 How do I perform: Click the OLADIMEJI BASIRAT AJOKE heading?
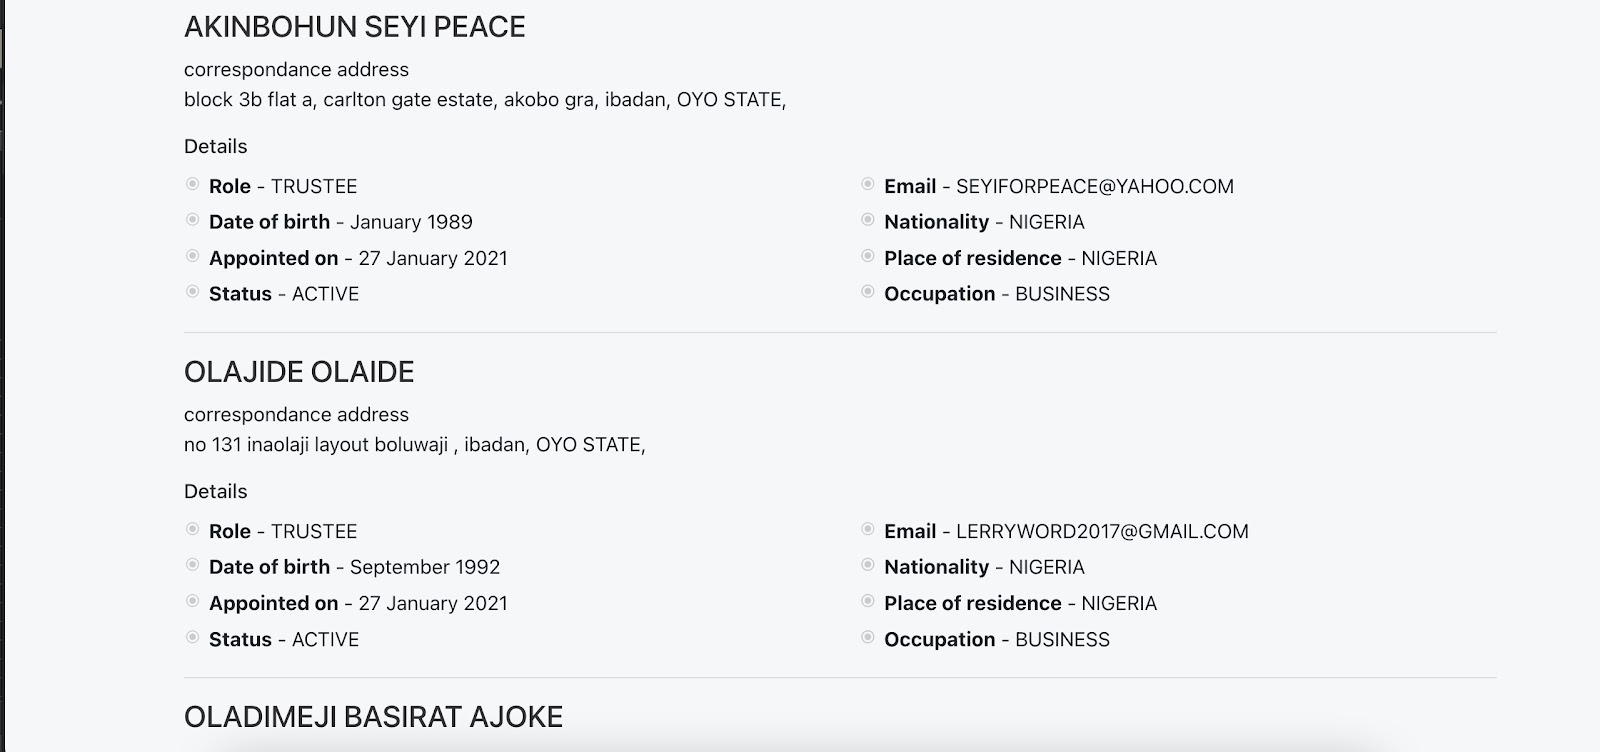tap(373, 717)
